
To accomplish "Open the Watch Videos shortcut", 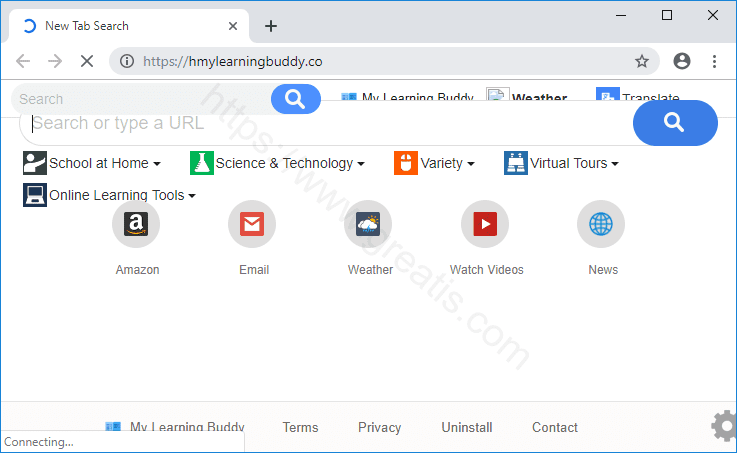I will point(485,224).
